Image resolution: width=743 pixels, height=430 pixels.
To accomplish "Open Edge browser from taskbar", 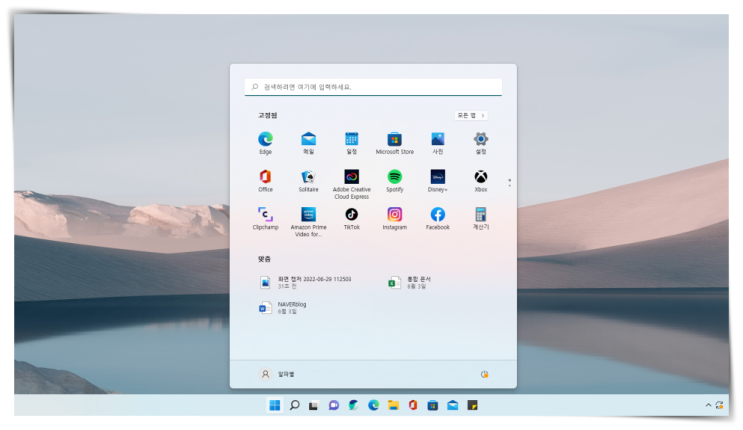I will tap(373, 405).
